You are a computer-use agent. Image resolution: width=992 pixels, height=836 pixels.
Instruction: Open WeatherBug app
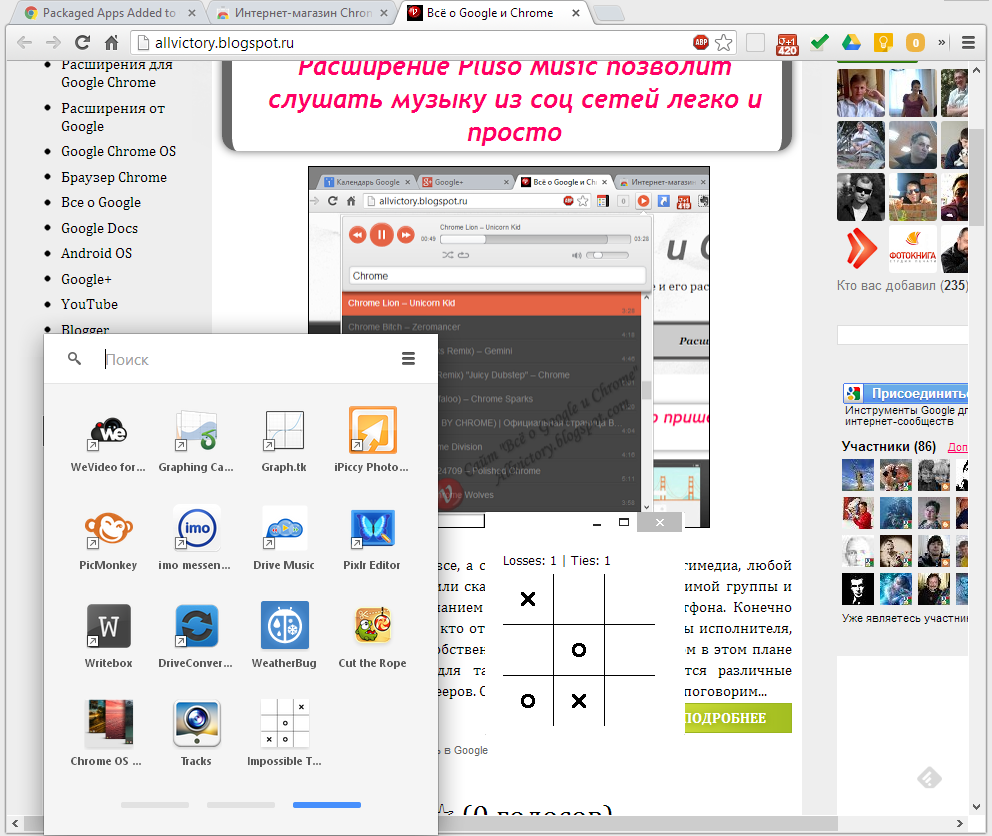[x=284, y=627]
